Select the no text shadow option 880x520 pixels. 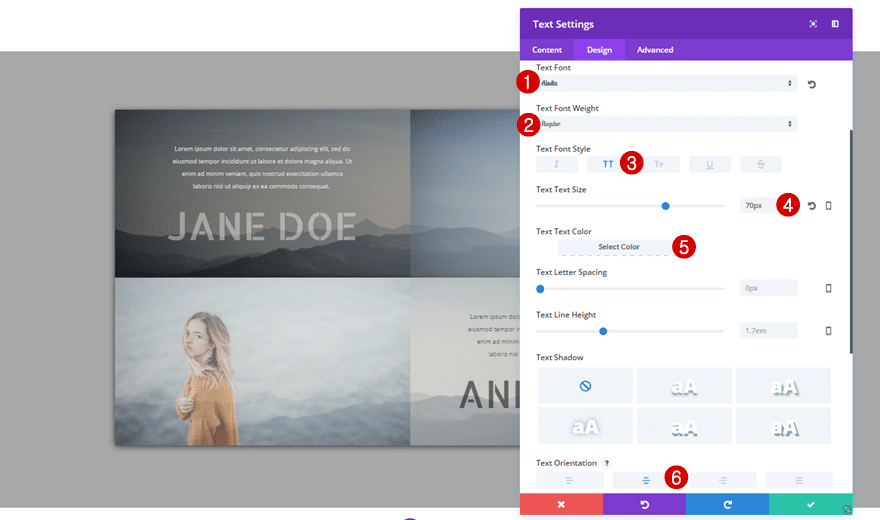585,385
